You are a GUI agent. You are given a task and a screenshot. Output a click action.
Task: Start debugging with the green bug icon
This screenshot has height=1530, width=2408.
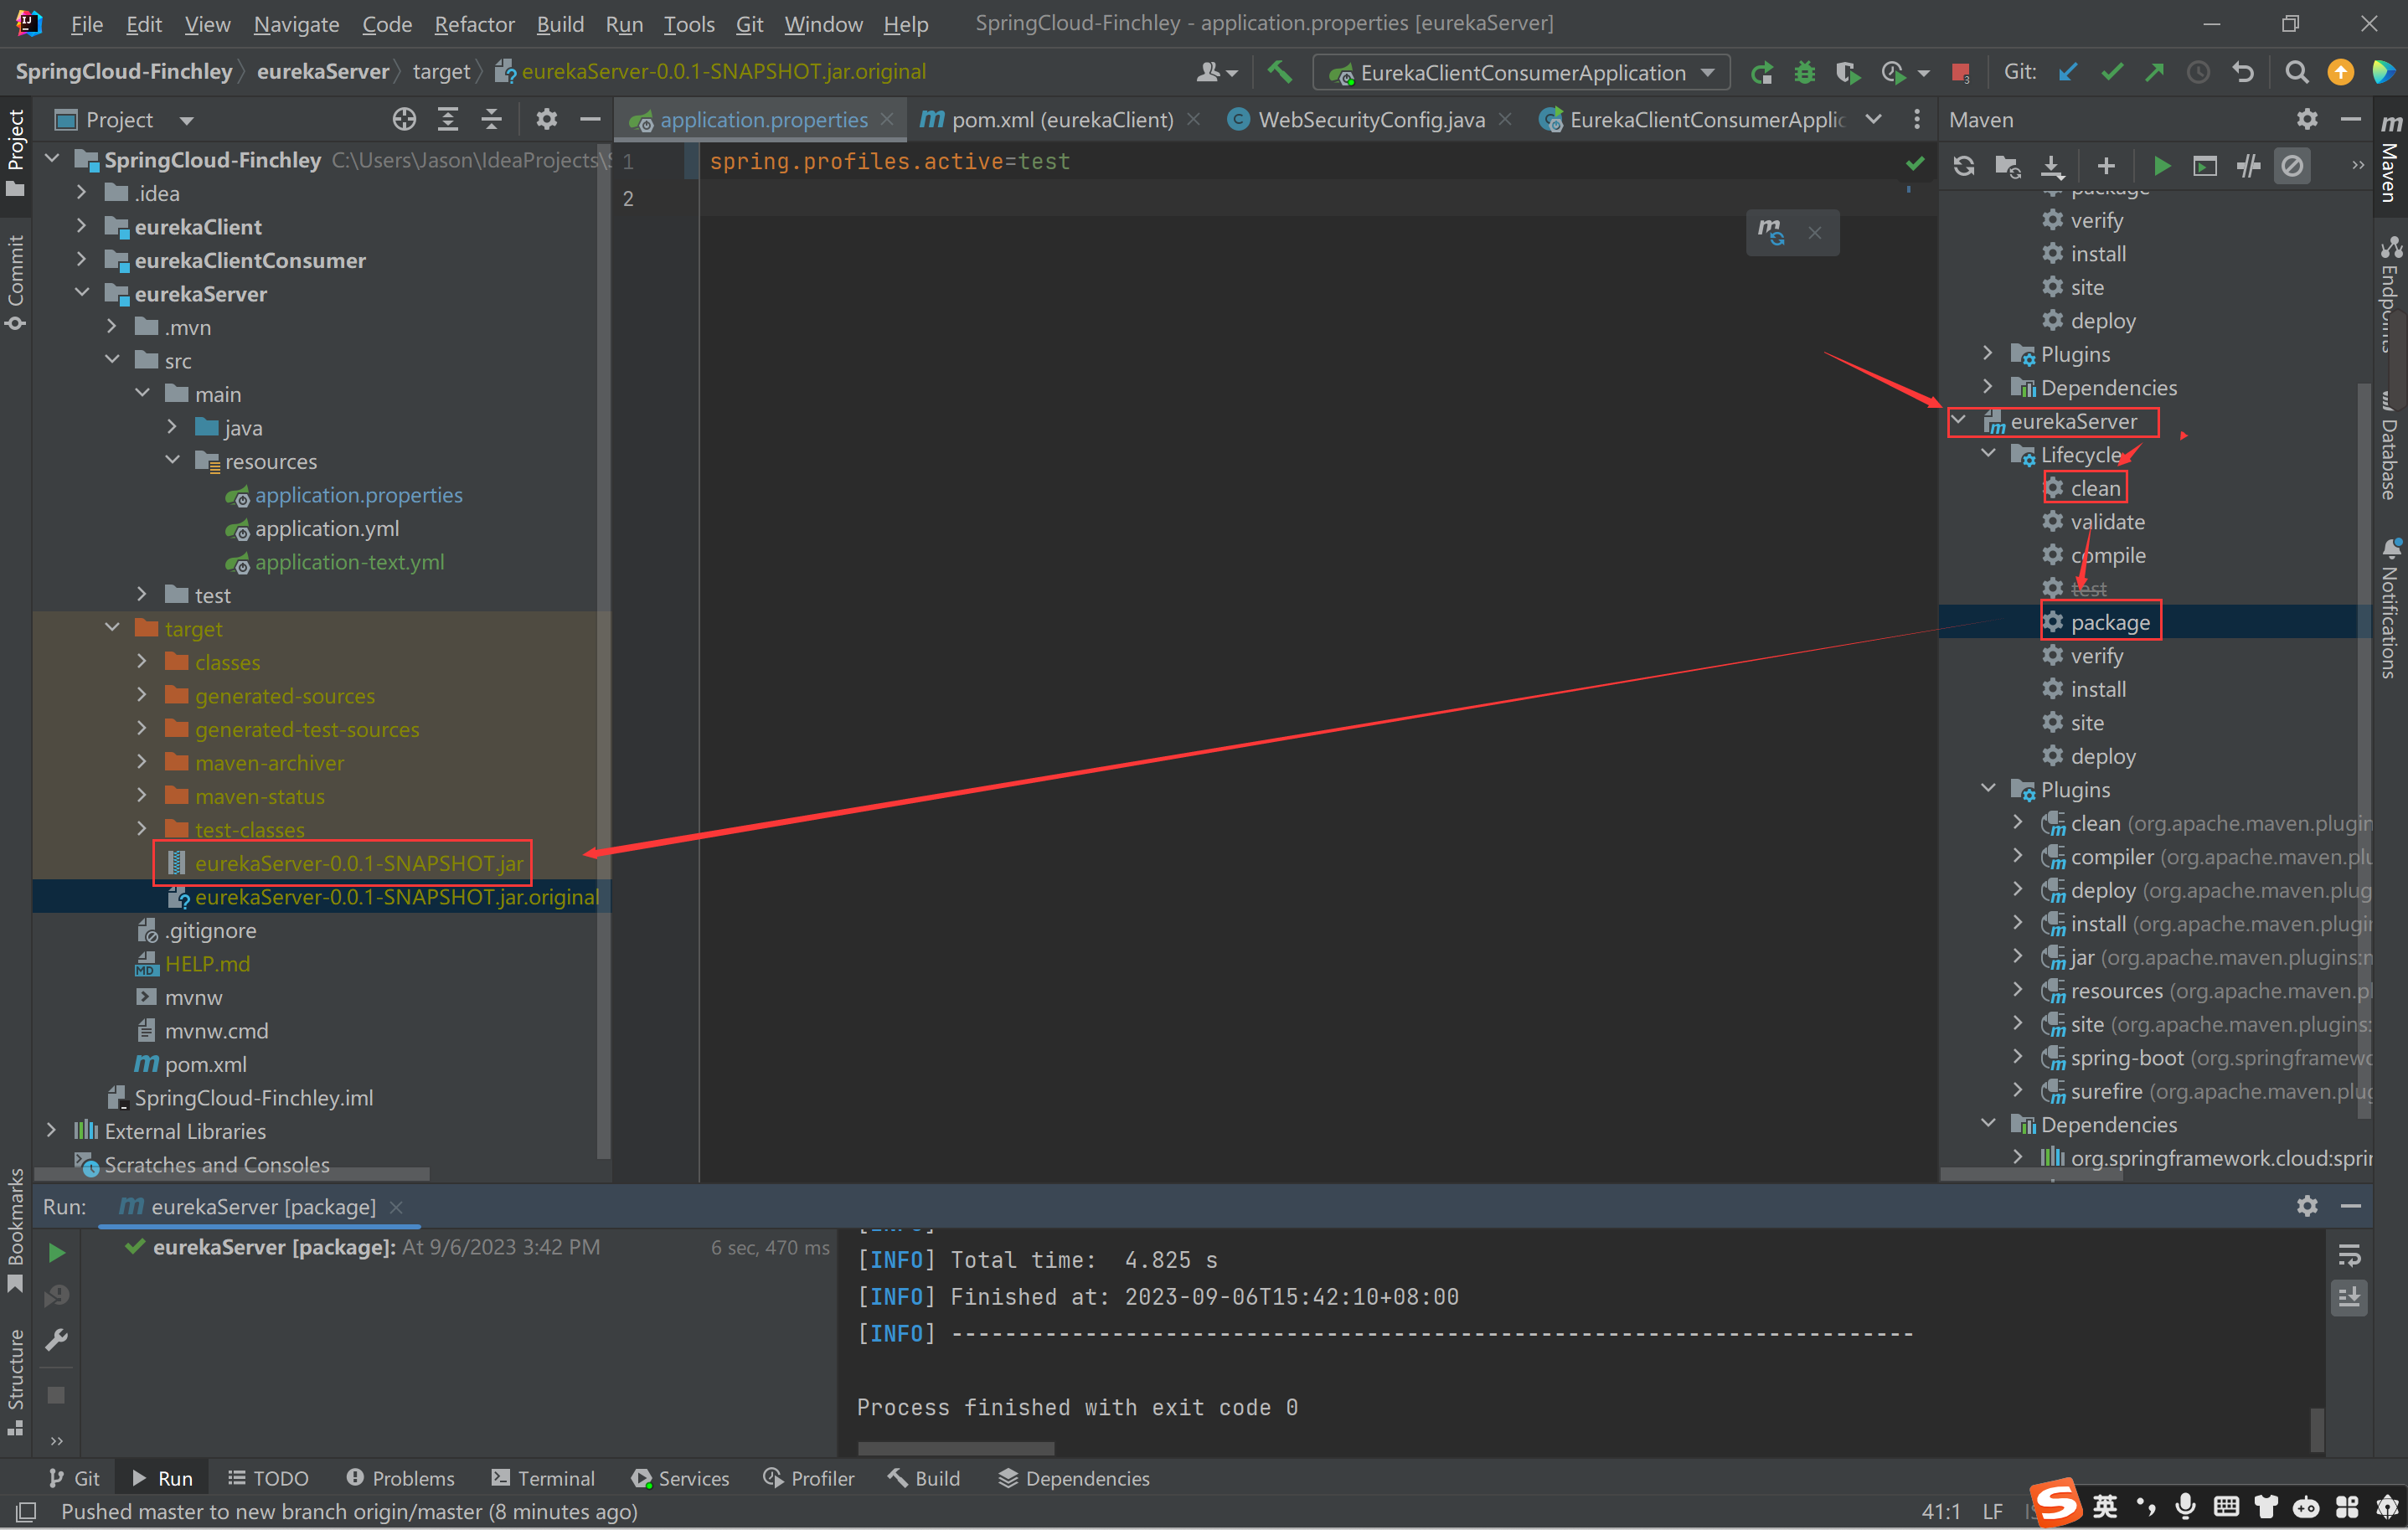click(1805, 72)
